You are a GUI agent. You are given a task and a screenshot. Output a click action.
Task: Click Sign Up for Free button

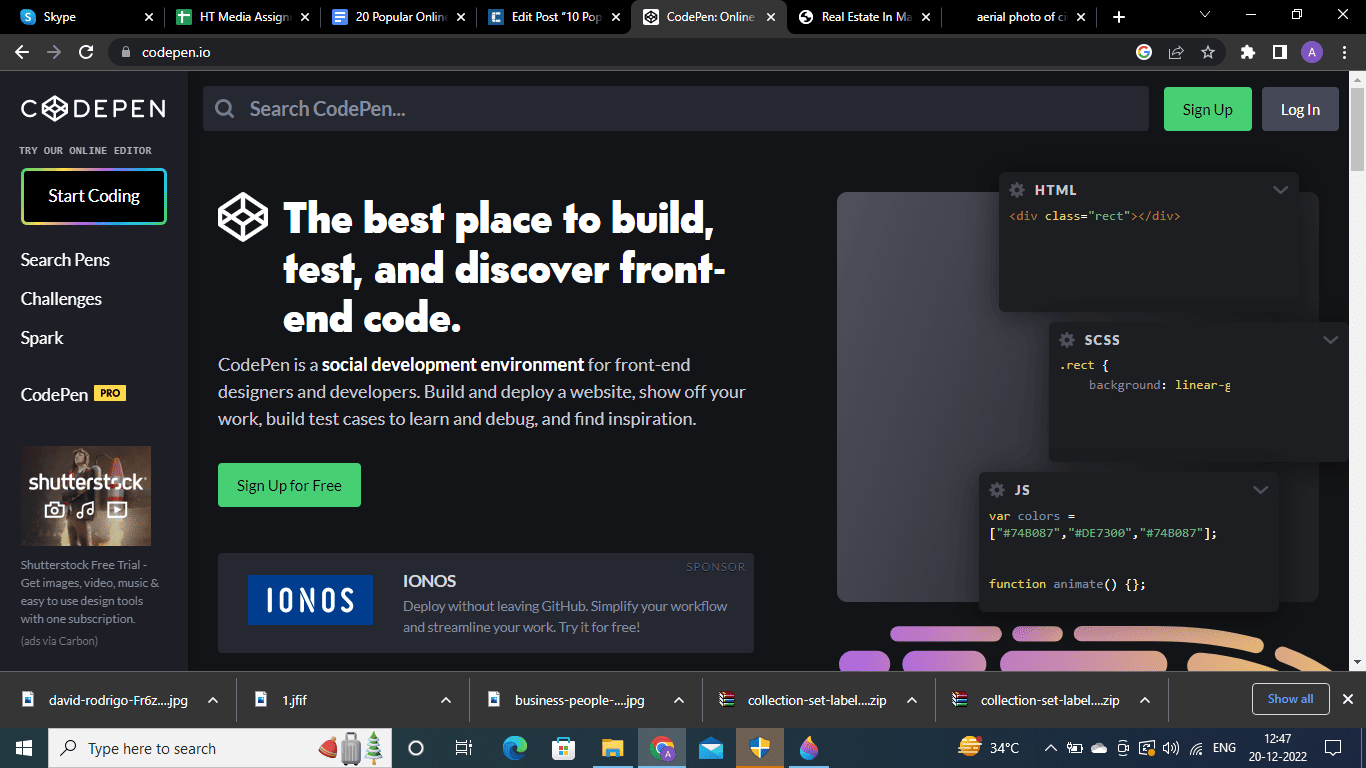289,485
